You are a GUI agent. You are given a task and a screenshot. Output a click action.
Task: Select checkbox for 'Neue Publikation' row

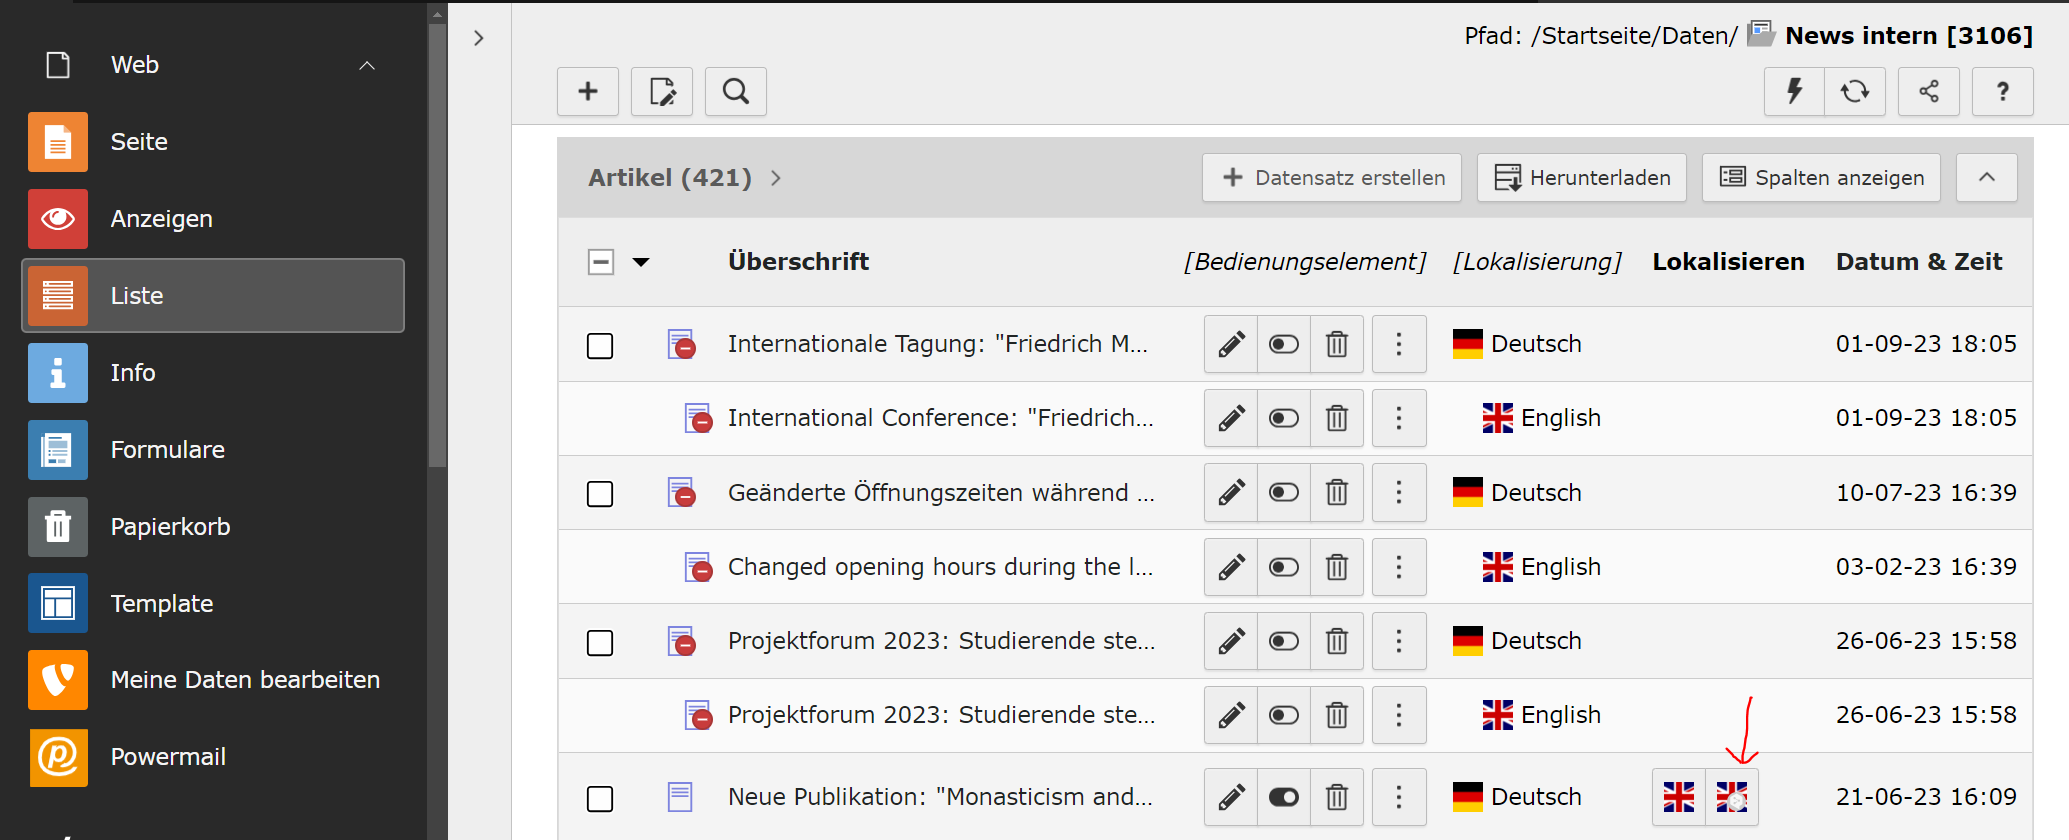click(x=600, y=799)
